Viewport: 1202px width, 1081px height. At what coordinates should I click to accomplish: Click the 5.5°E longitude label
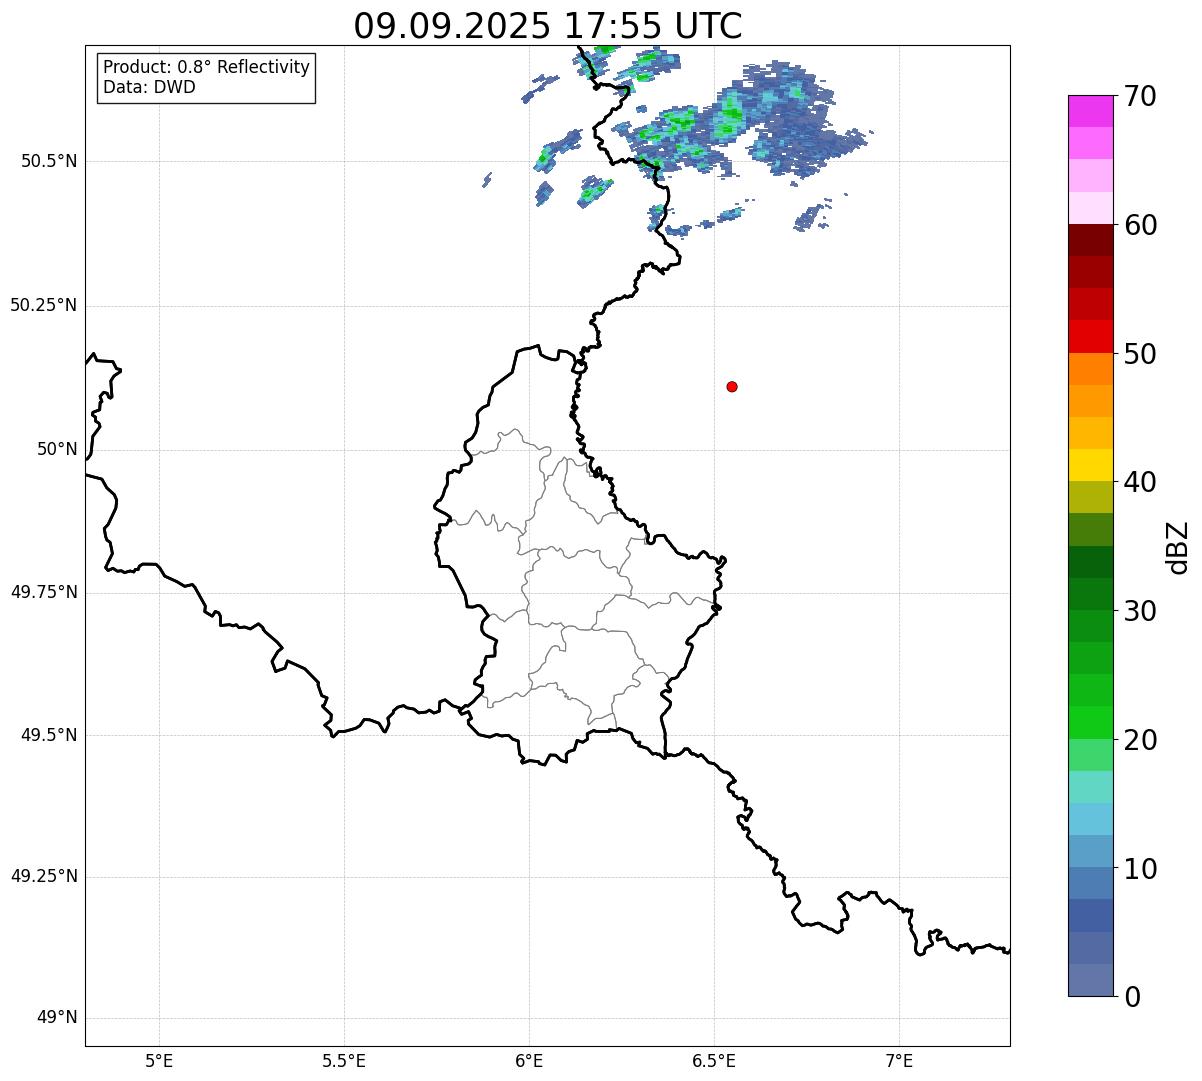[344, 1061]
